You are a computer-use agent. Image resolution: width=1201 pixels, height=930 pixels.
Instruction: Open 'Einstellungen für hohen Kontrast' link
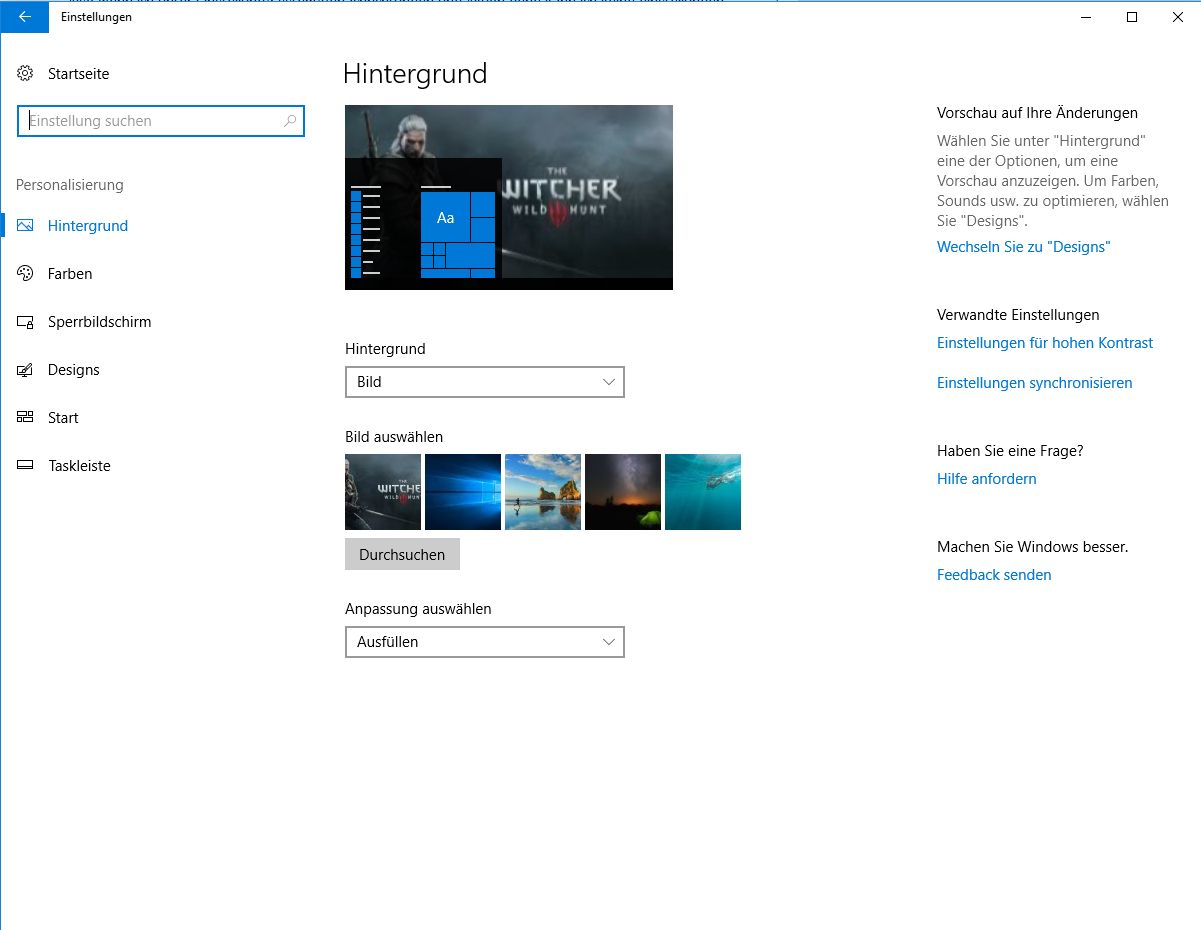[x=1045, y=343]
